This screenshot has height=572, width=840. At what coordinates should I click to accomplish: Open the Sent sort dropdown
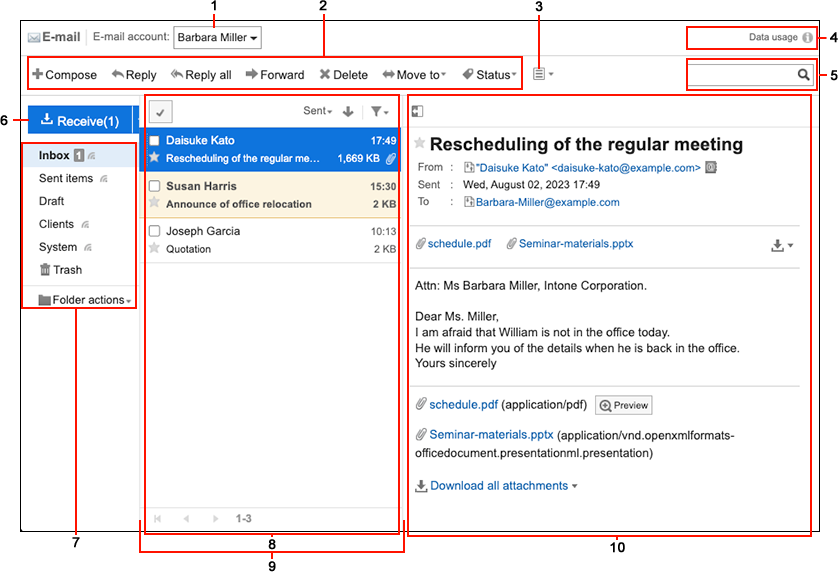pos(318,111)
